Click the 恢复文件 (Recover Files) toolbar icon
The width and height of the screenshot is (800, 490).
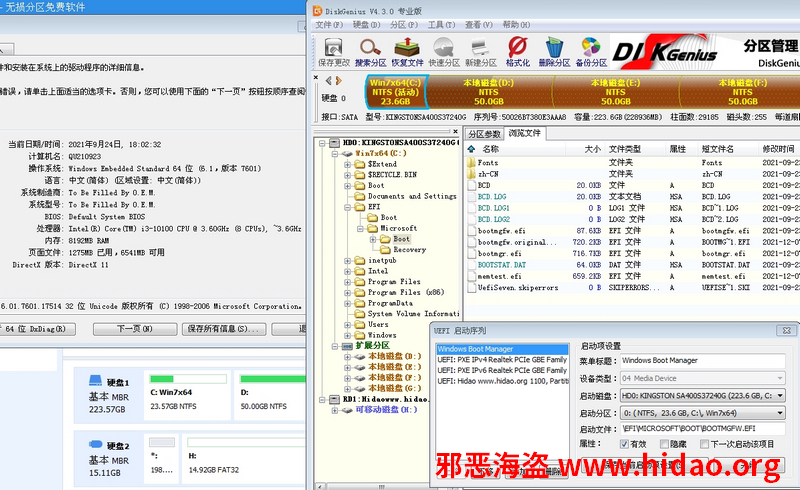[408, 50]
